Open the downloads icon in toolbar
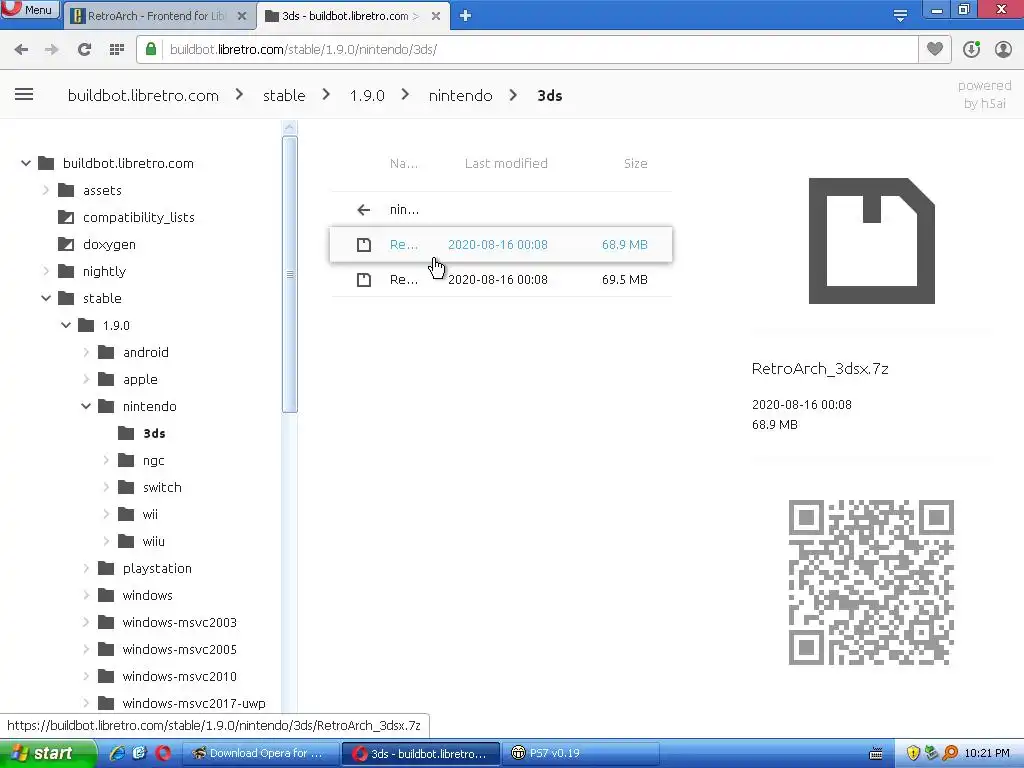 (x=971, y=49)
